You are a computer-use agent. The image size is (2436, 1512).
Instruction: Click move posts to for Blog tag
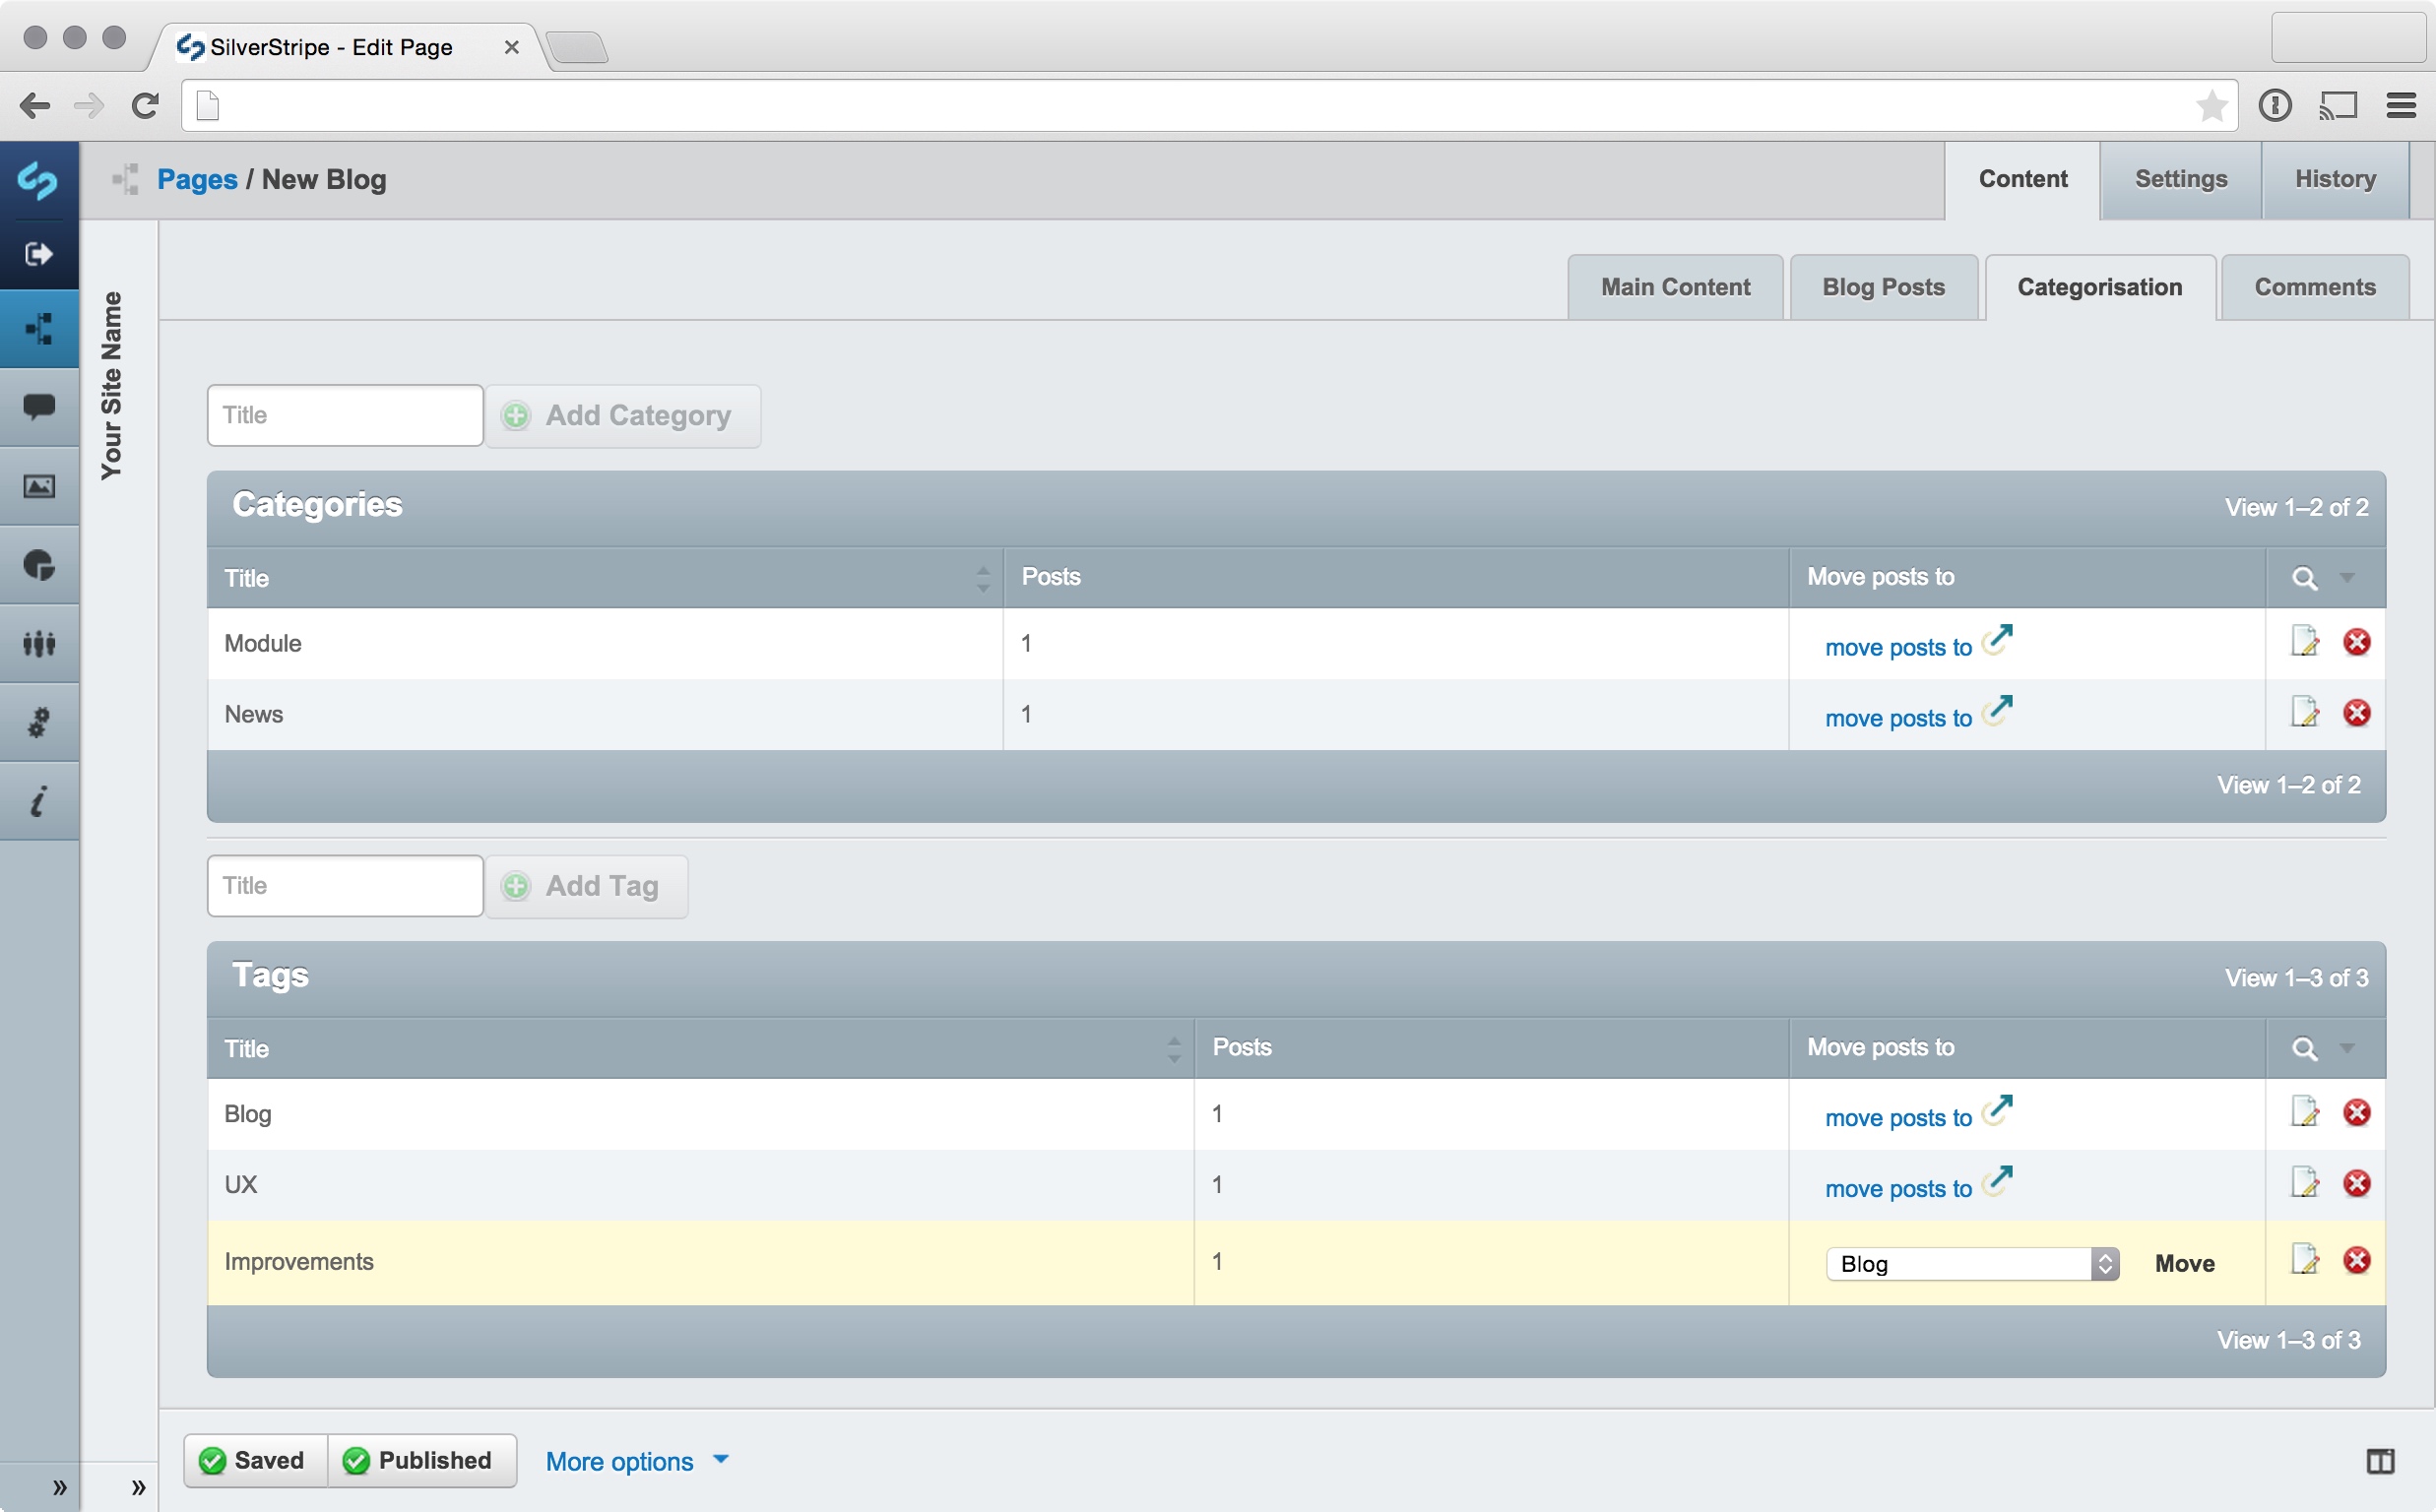tap(1897, 1118)
